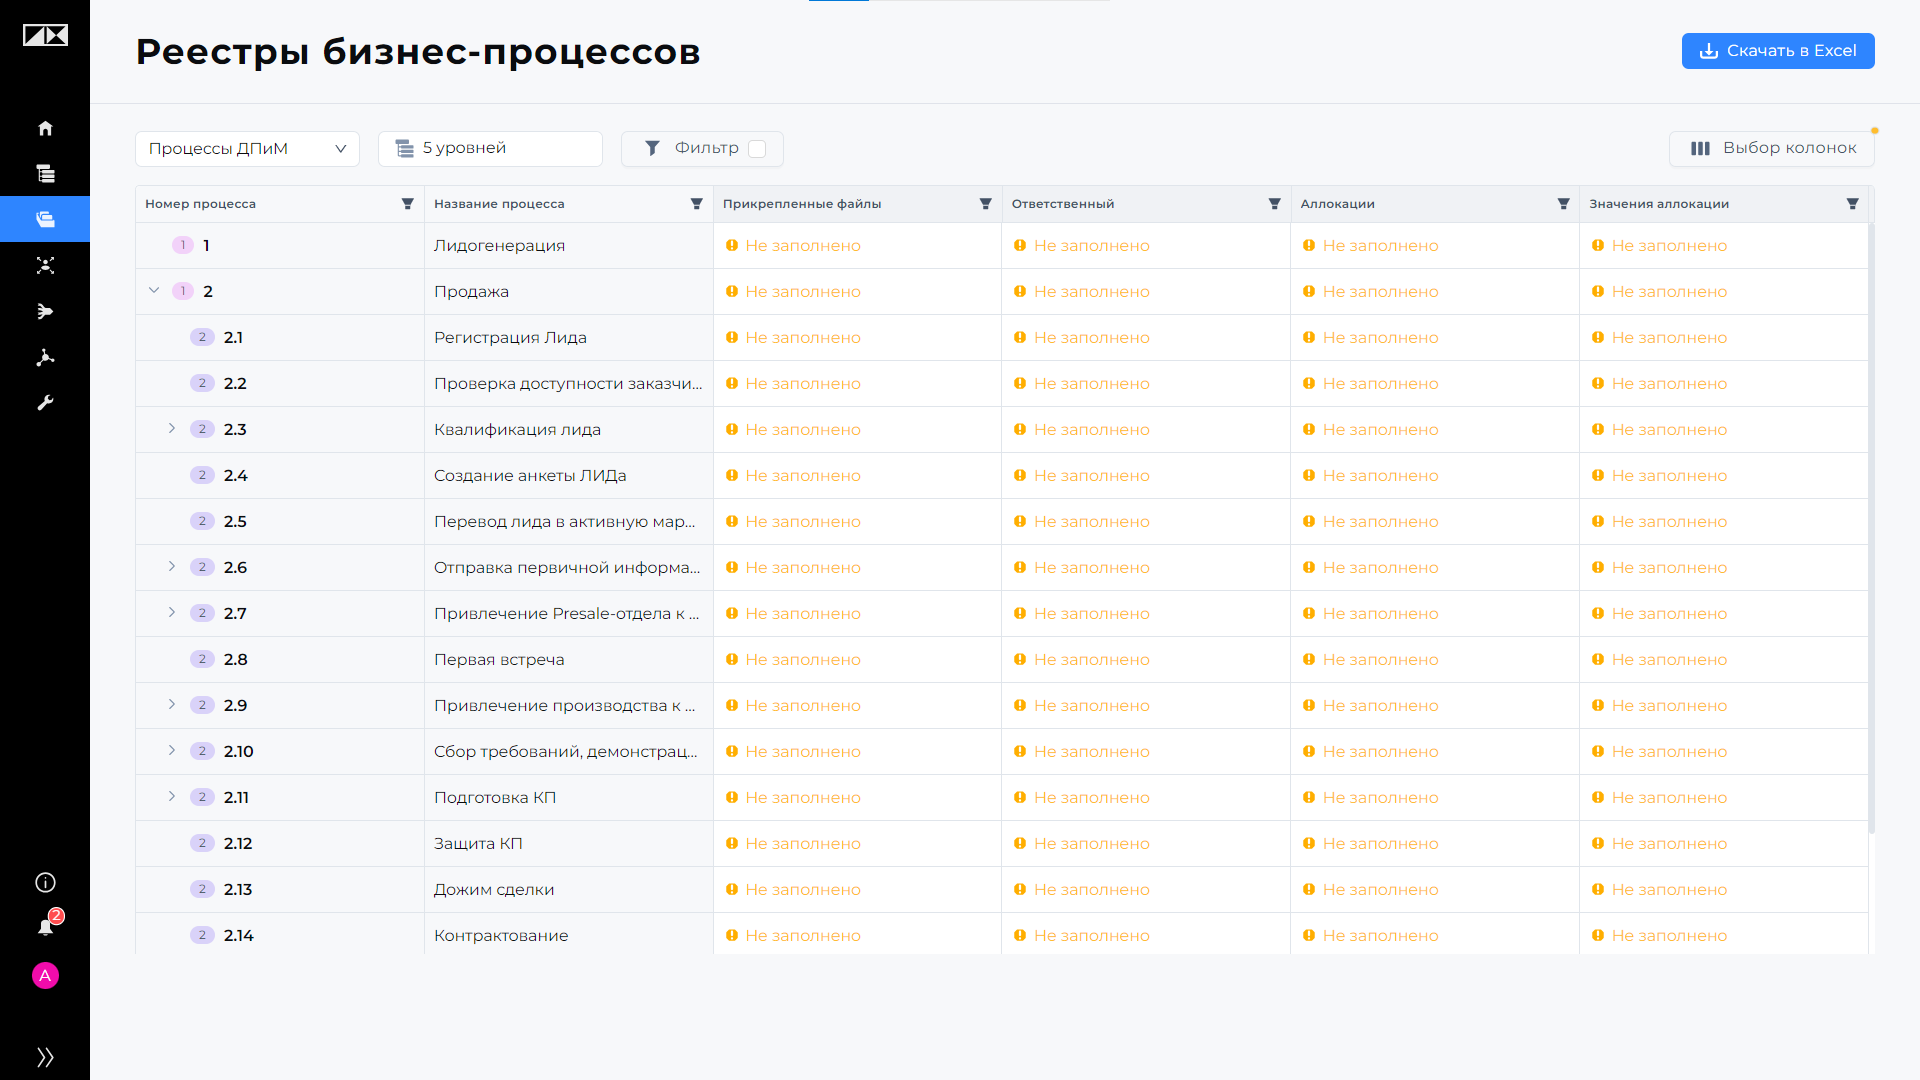
Task: Filter the Ответственный column
Action: pyautogui.click(x=1275, y=204)
